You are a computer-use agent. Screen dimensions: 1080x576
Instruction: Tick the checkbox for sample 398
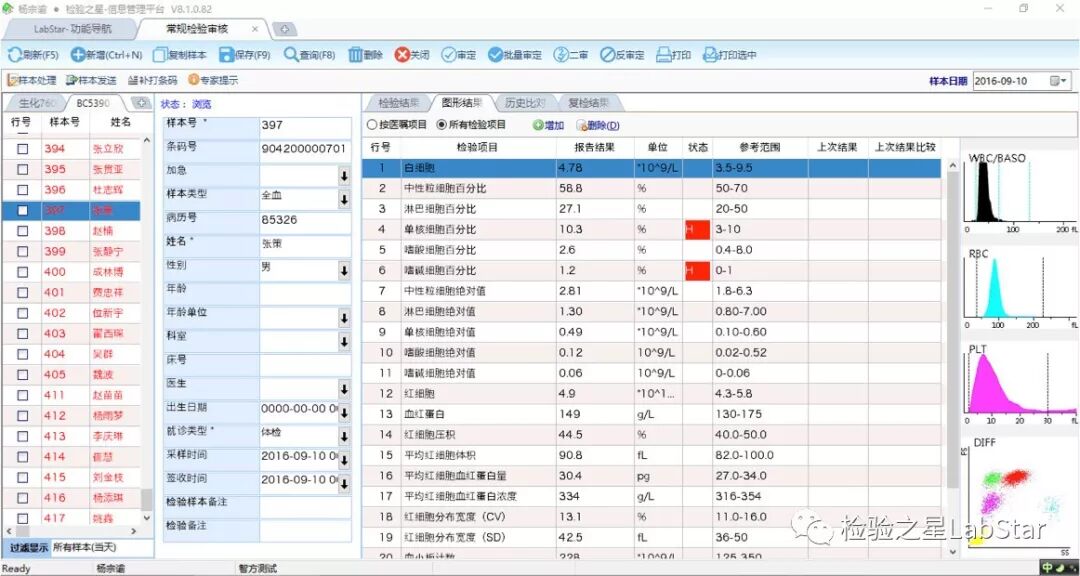tap(23, 231)
